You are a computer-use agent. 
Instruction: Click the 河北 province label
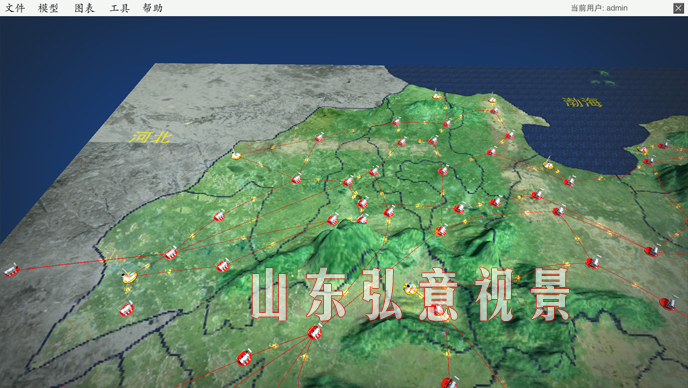pyautogui.click(x=150, y=137)
